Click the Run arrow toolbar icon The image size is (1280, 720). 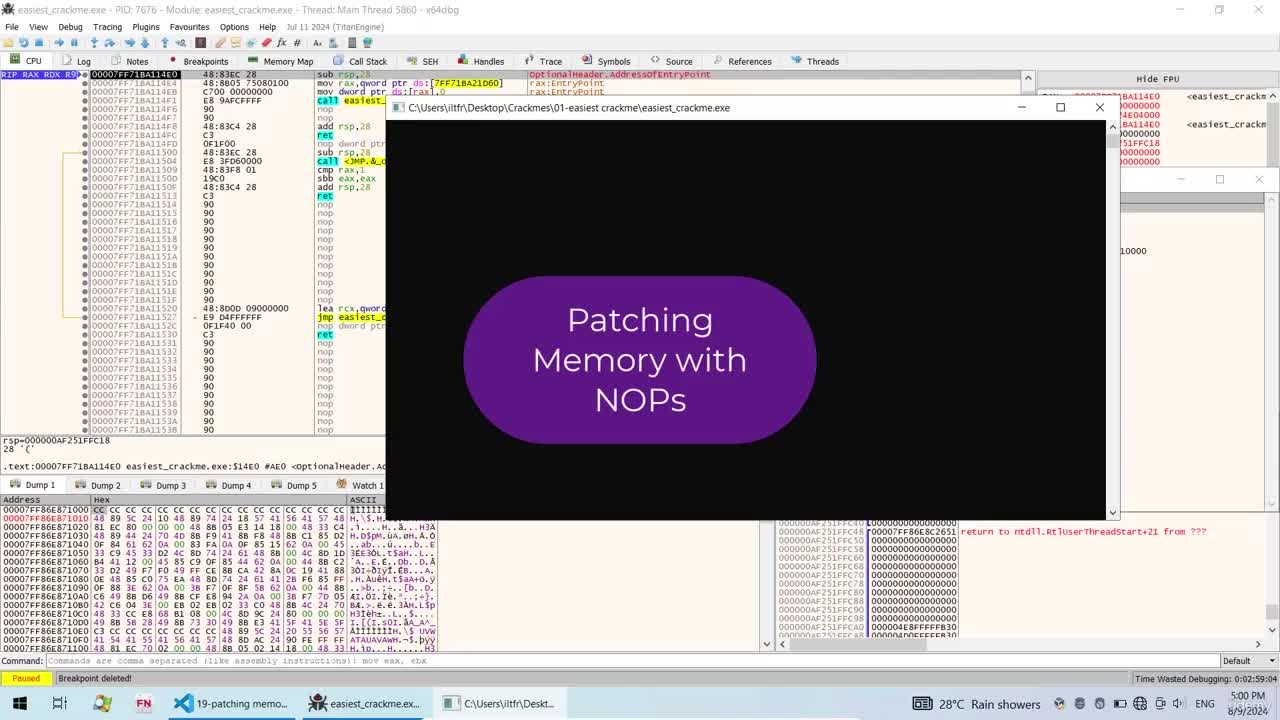coord(58,43)
